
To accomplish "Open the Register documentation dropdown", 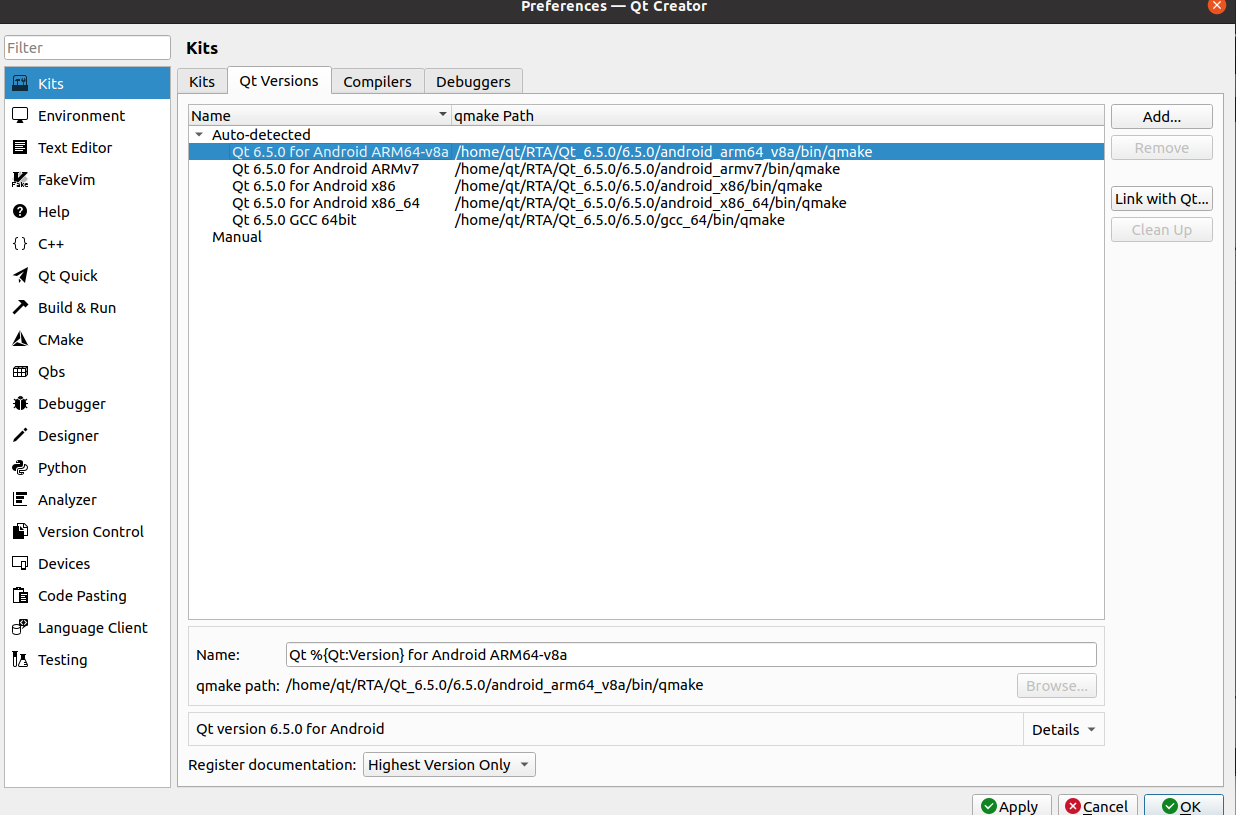I will tap(449, 765).
